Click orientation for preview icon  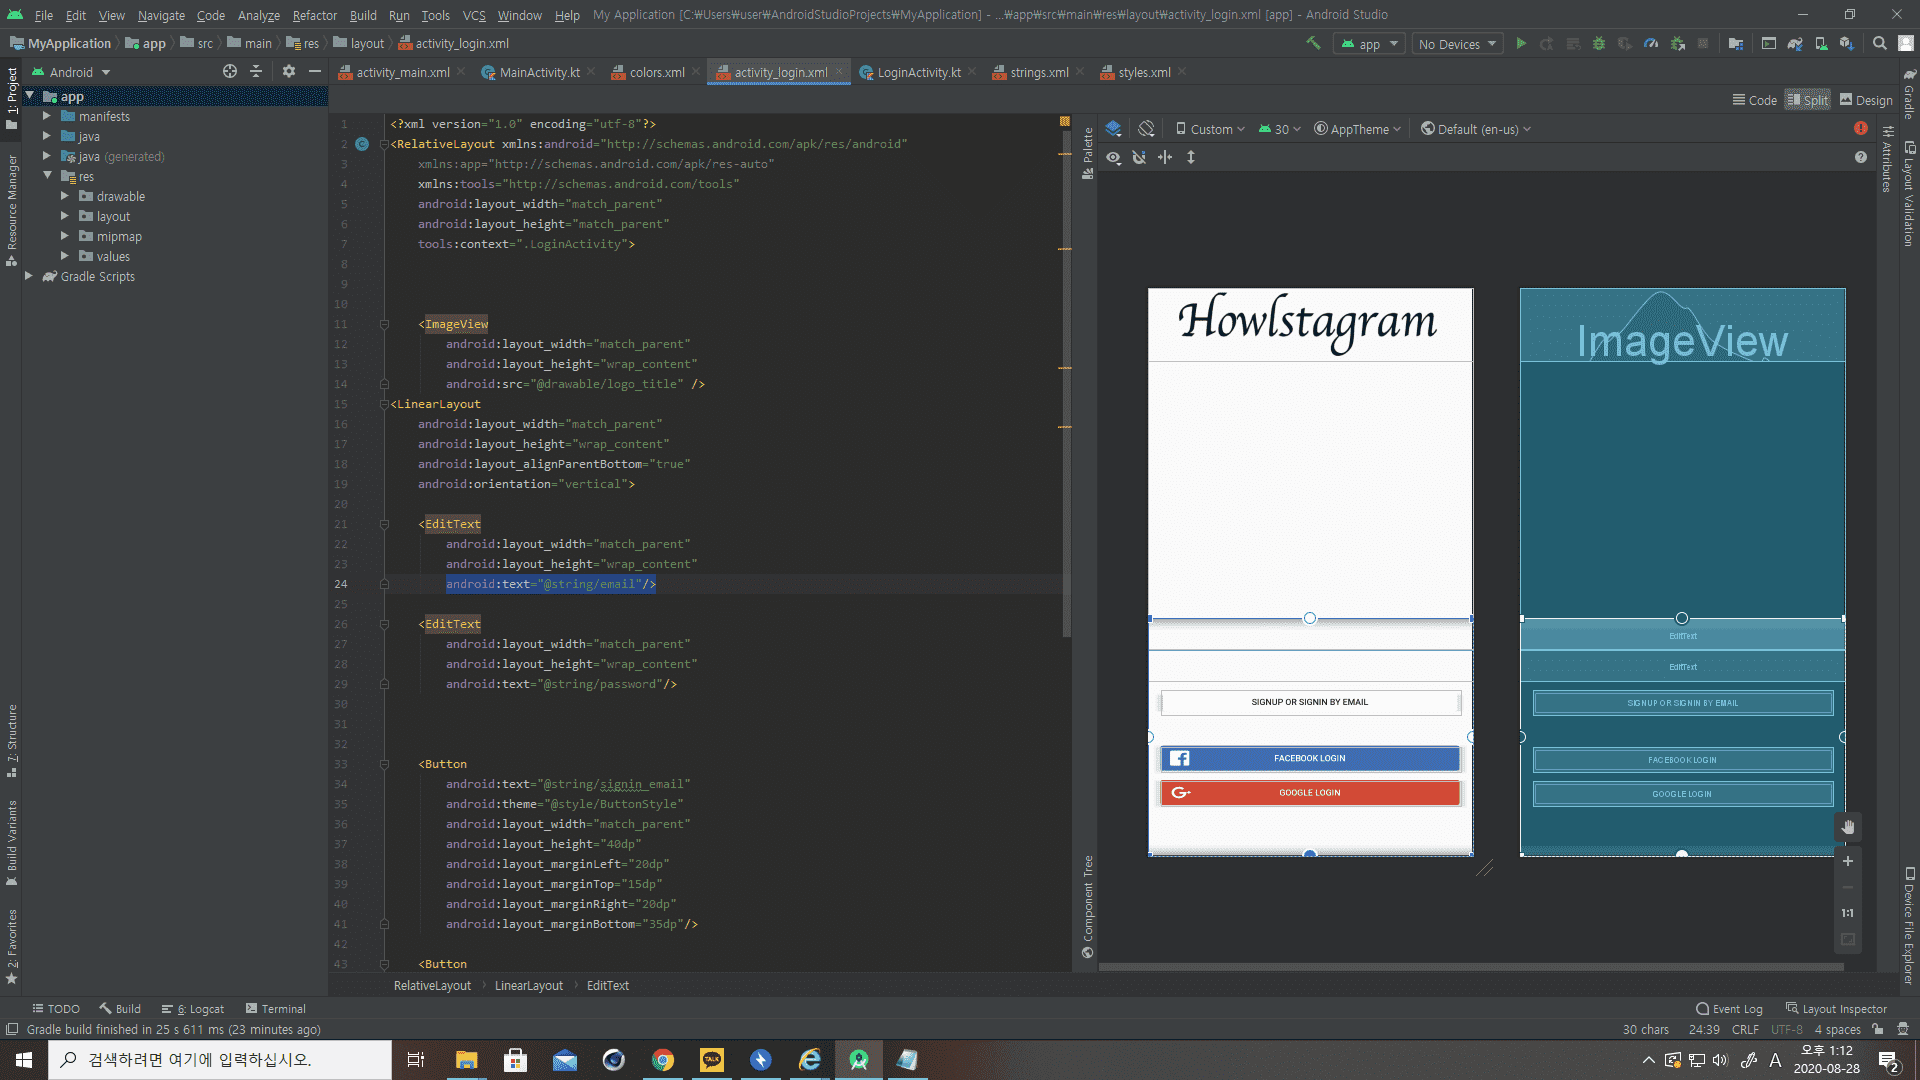click(x=1147, y=129)
